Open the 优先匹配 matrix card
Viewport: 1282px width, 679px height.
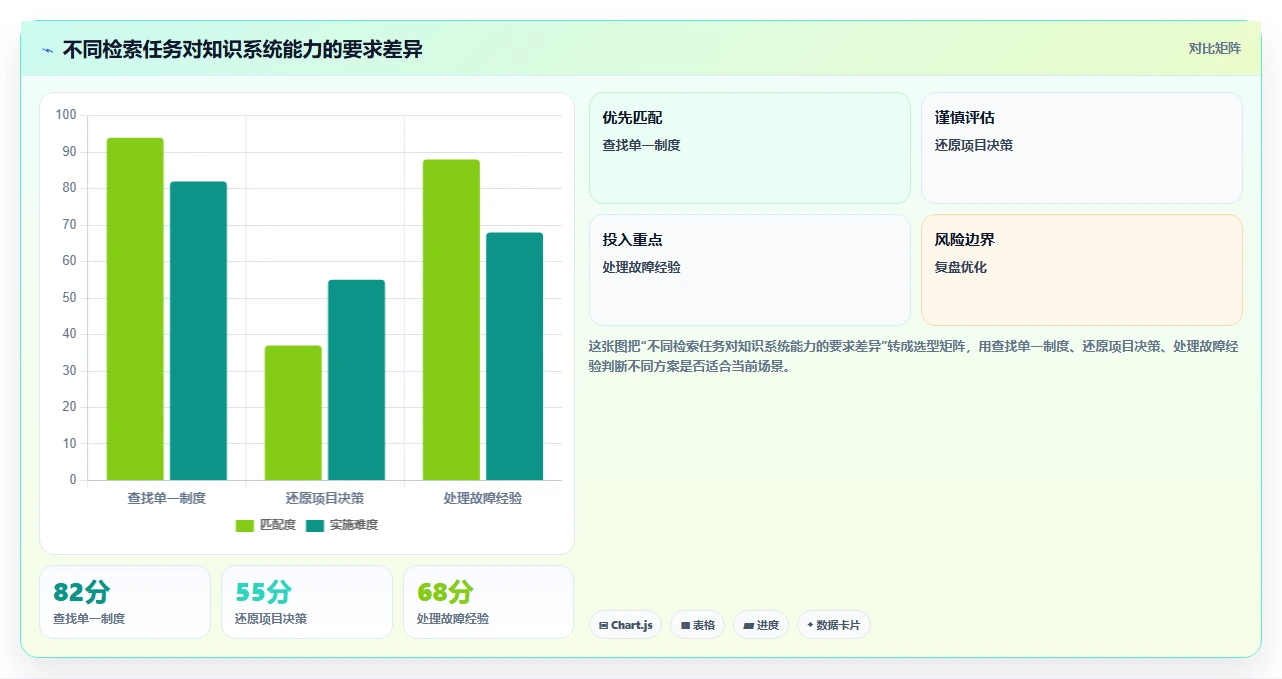750,148
